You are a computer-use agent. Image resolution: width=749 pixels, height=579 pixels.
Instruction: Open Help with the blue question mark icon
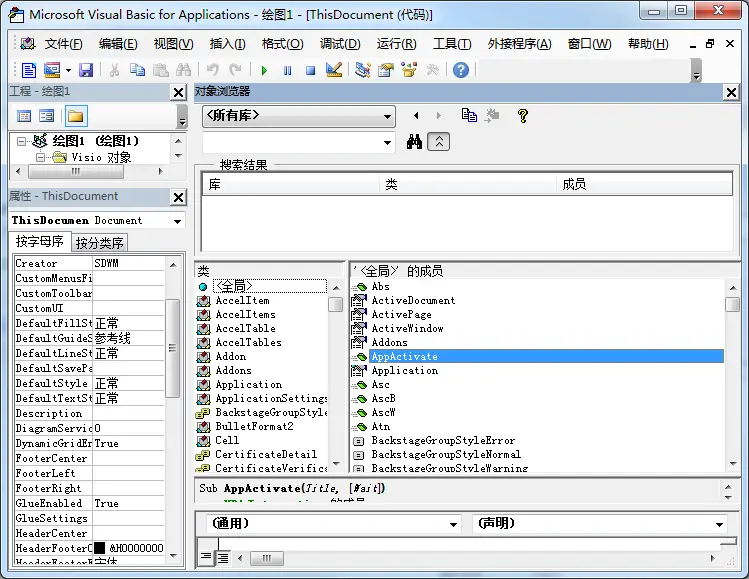461,70
